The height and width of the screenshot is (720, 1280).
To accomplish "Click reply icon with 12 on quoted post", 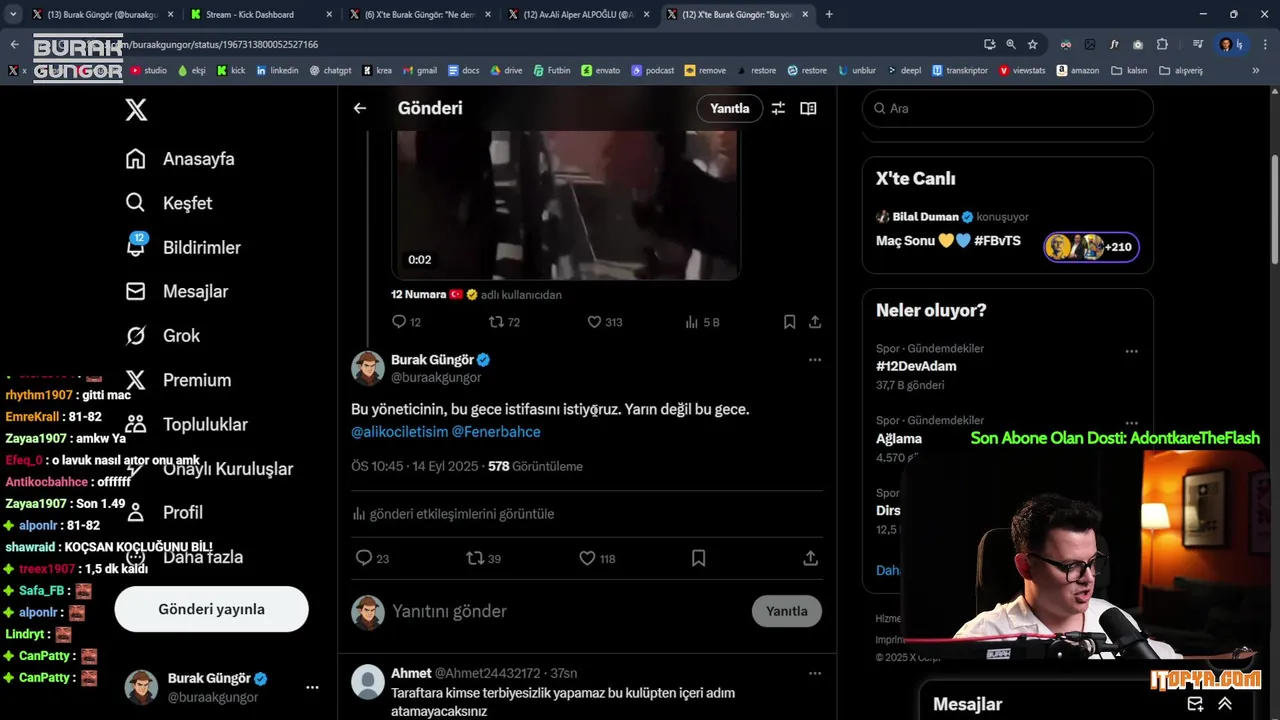I will pyautogui.click(x=406, y=322).
